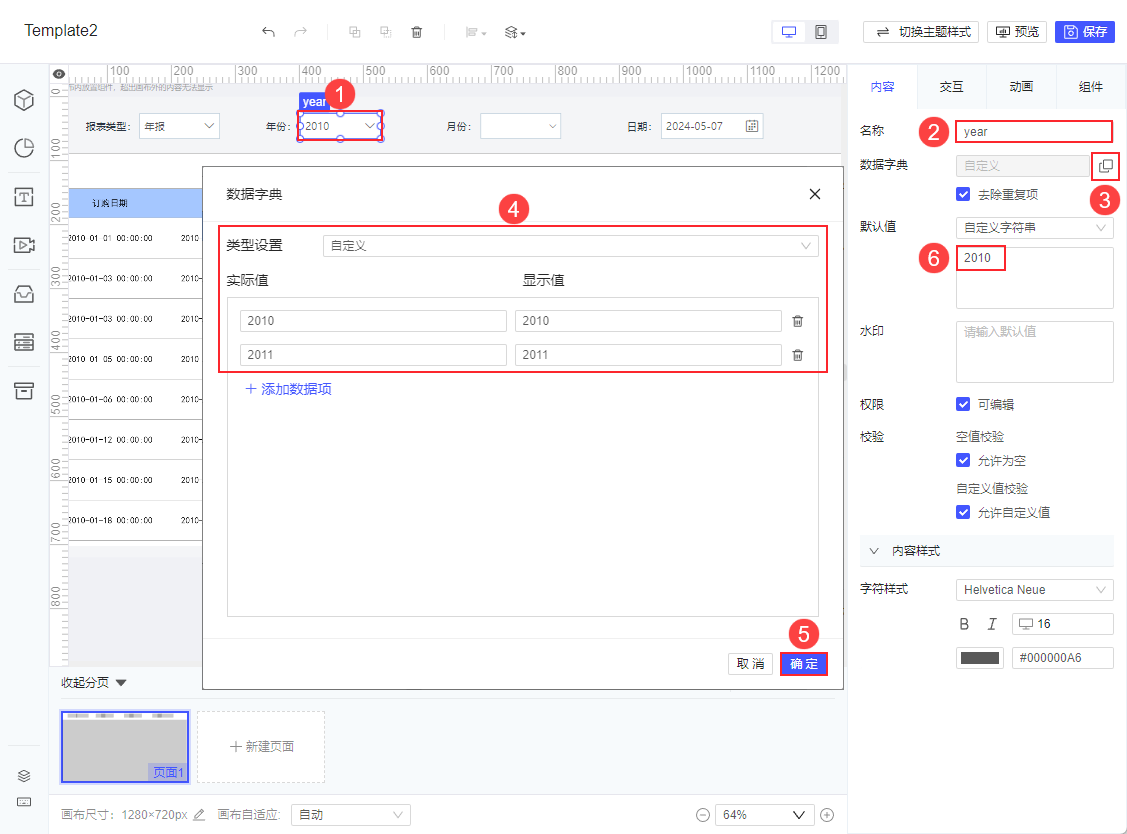The width and height of the screenshot is (1127, 834).
Task: Open the 3D cube component sidebar icon
Action: 24,100
